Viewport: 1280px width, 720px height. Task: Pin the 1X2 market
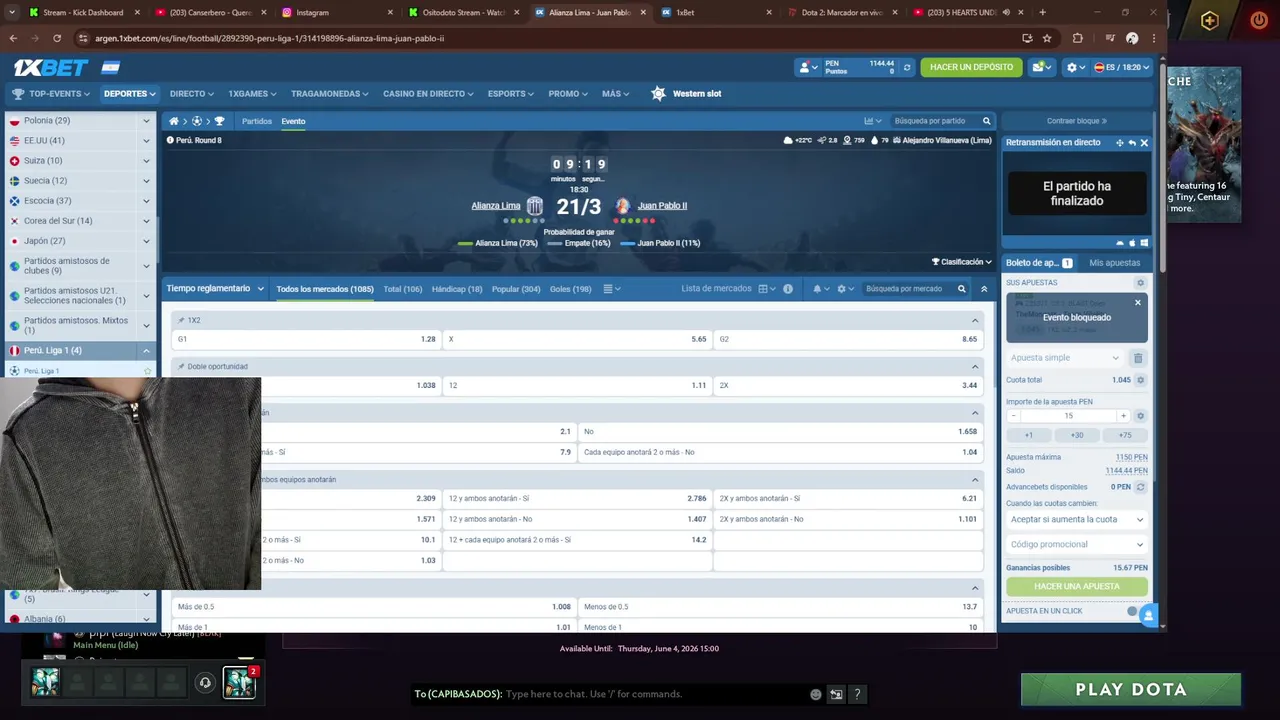pyautogui.click(x=181, y=320)
